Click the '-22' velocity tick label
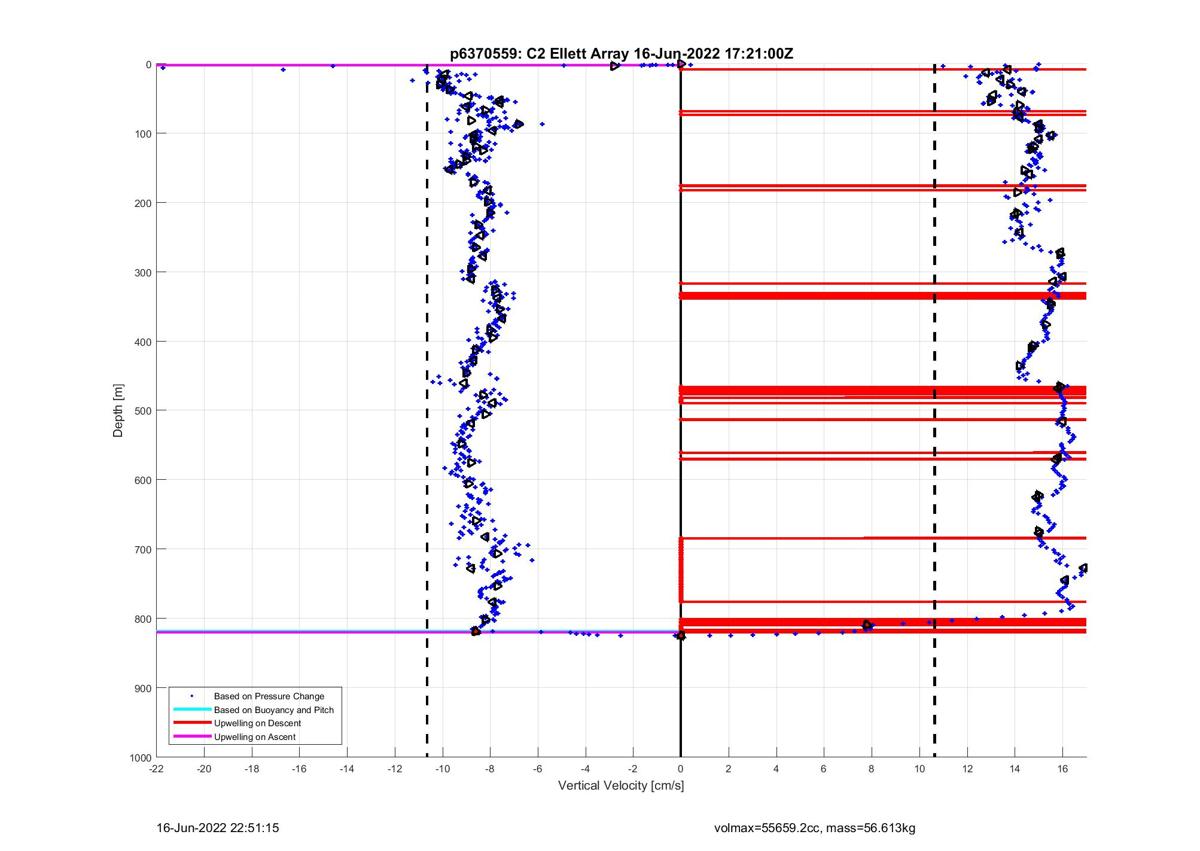The width and height of the screenshot is (1200, 851). click(157, 769)
